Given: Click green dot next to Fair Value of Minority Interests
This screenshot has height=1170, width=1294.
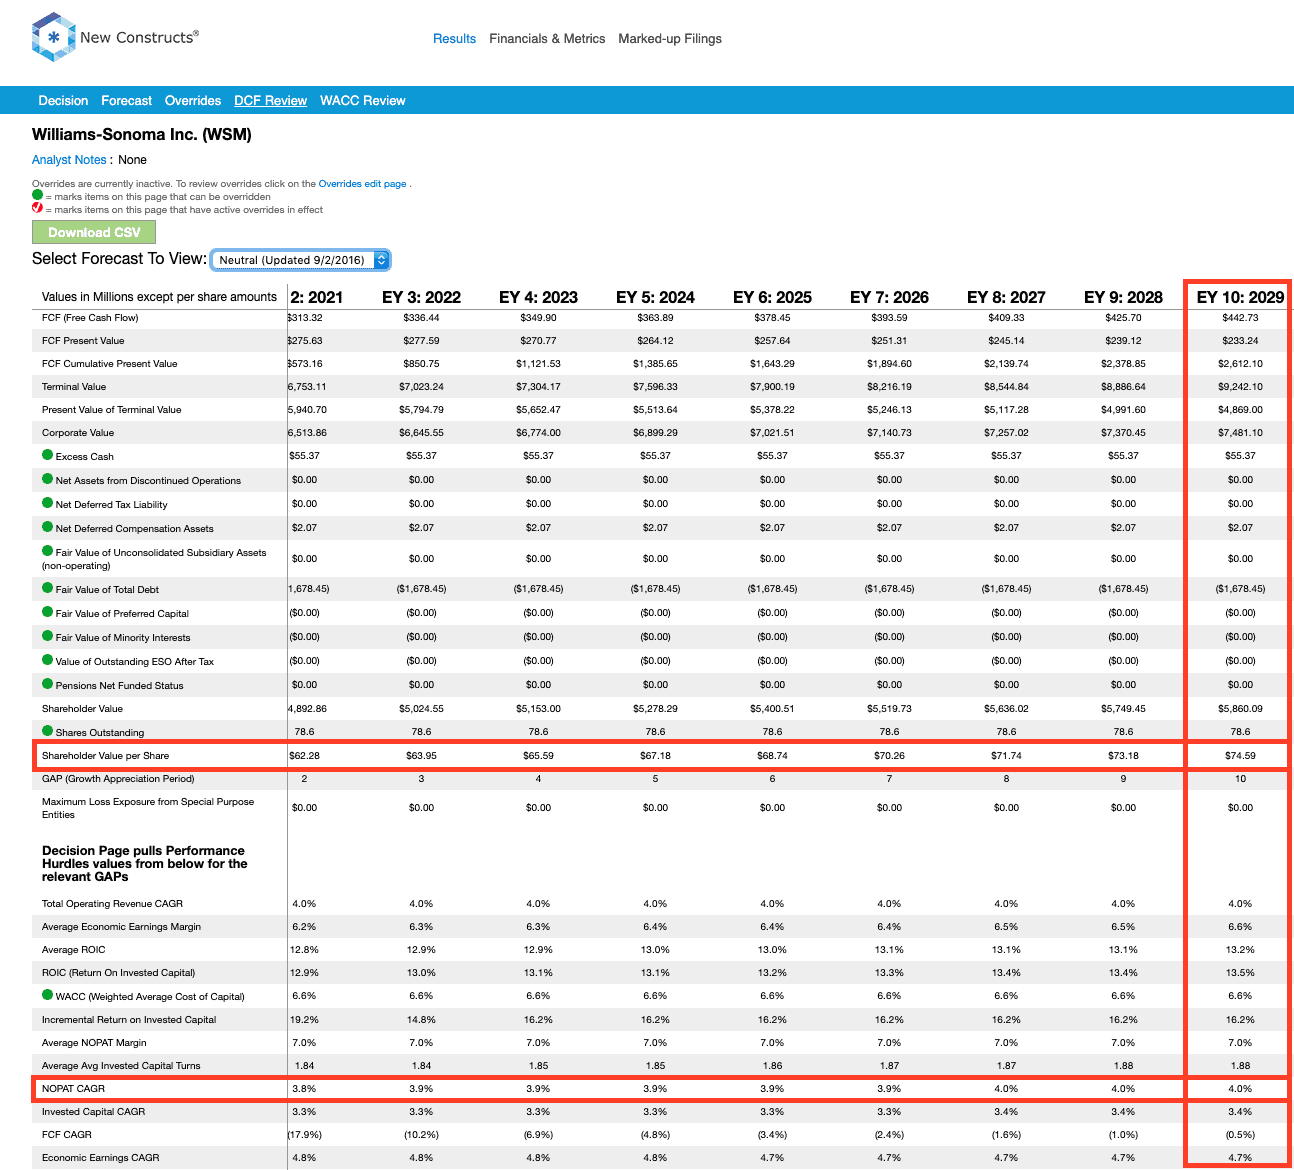Looking at the screenshot, I should tap(47, 636).
